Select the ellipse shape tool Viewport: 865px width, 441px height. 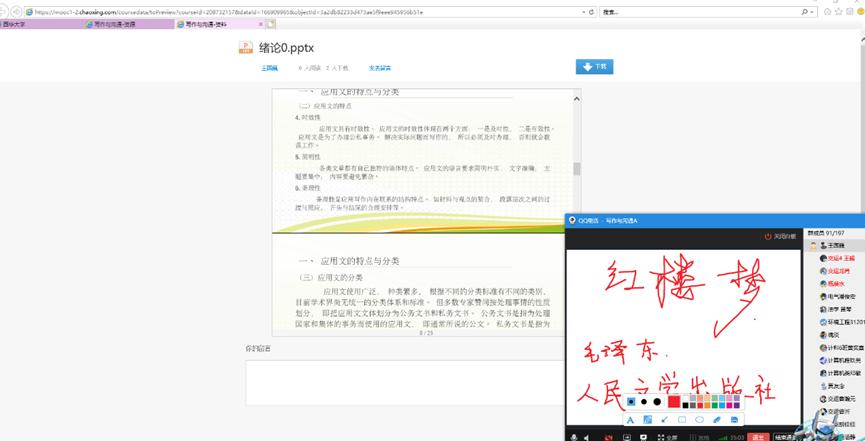tap(700, 419)
